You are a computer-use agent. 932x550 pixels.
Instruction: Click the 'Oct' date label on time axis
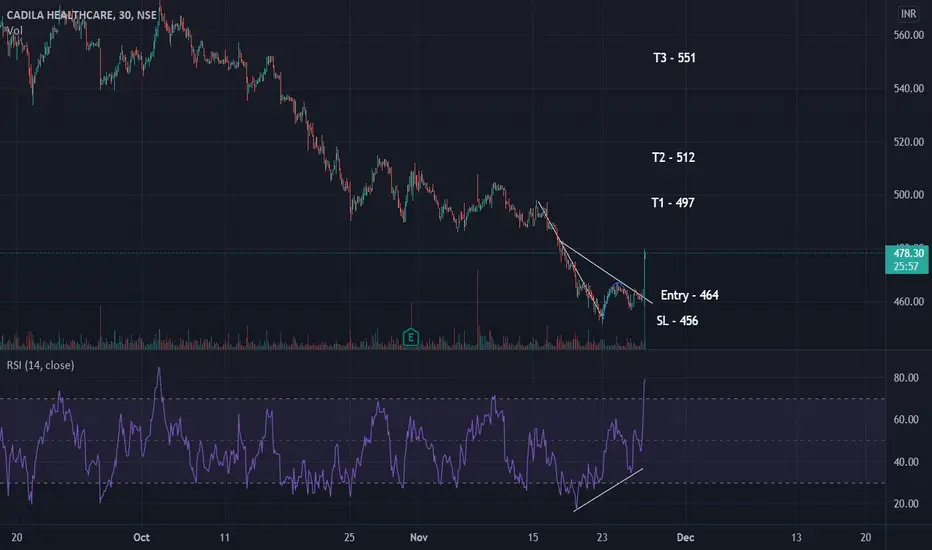(x=141, y=538)
